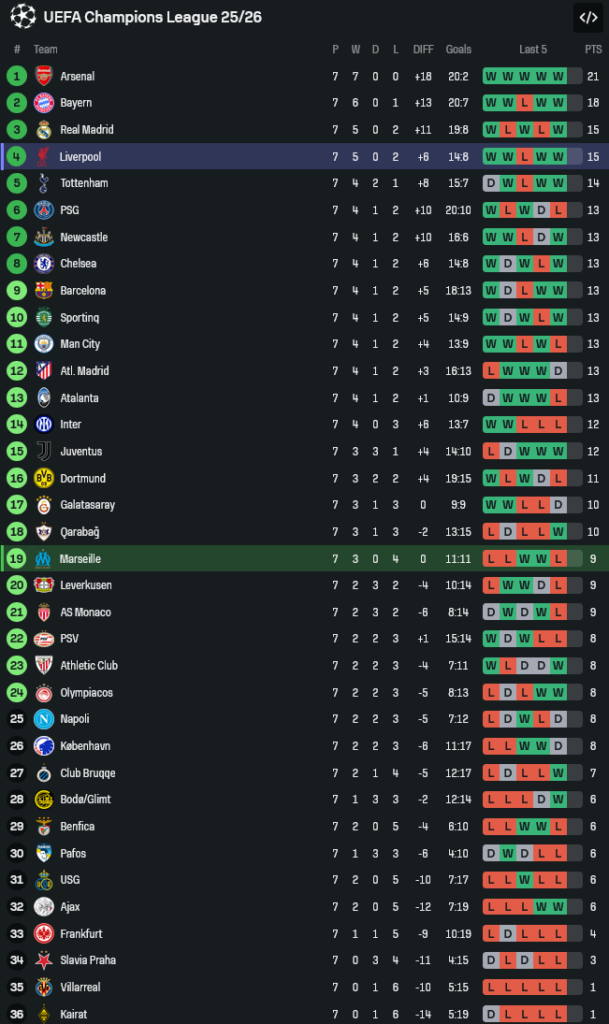609x1024 pixels.
Task: Click the Arsenal club crest
Action: point(43,76)
